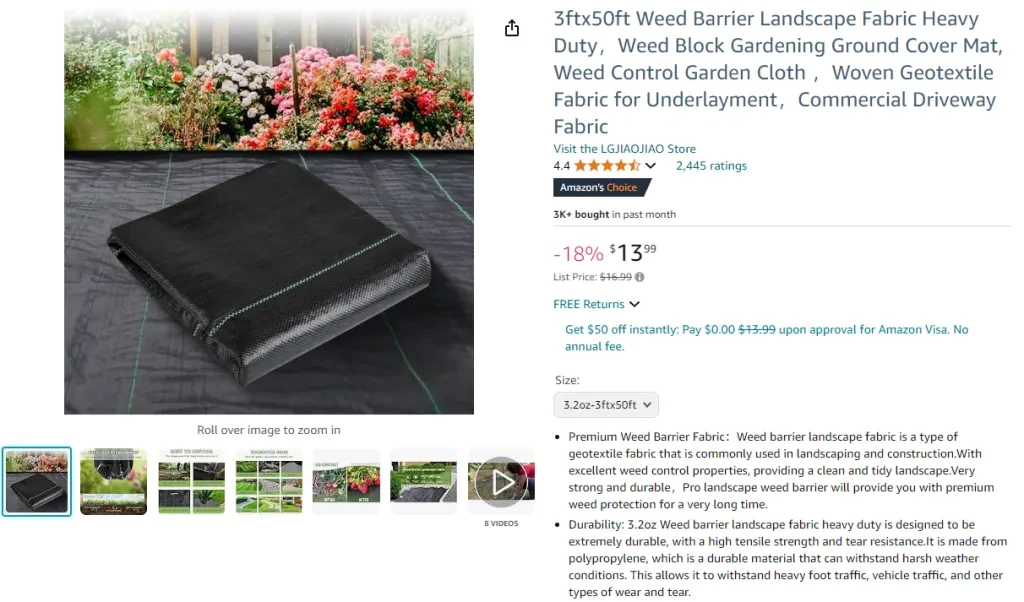Play the product video thumbnail

click(502, 482)
